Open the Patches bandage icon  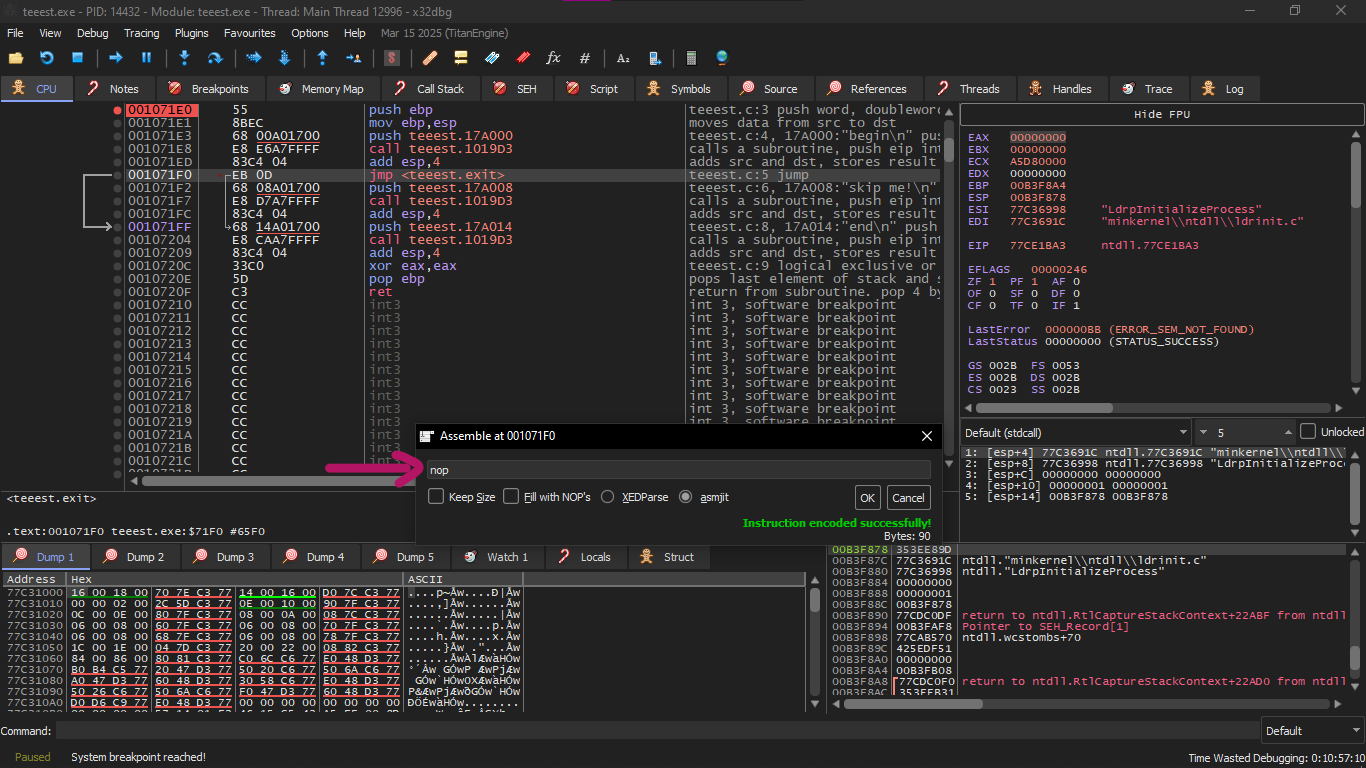click(430, 58)
